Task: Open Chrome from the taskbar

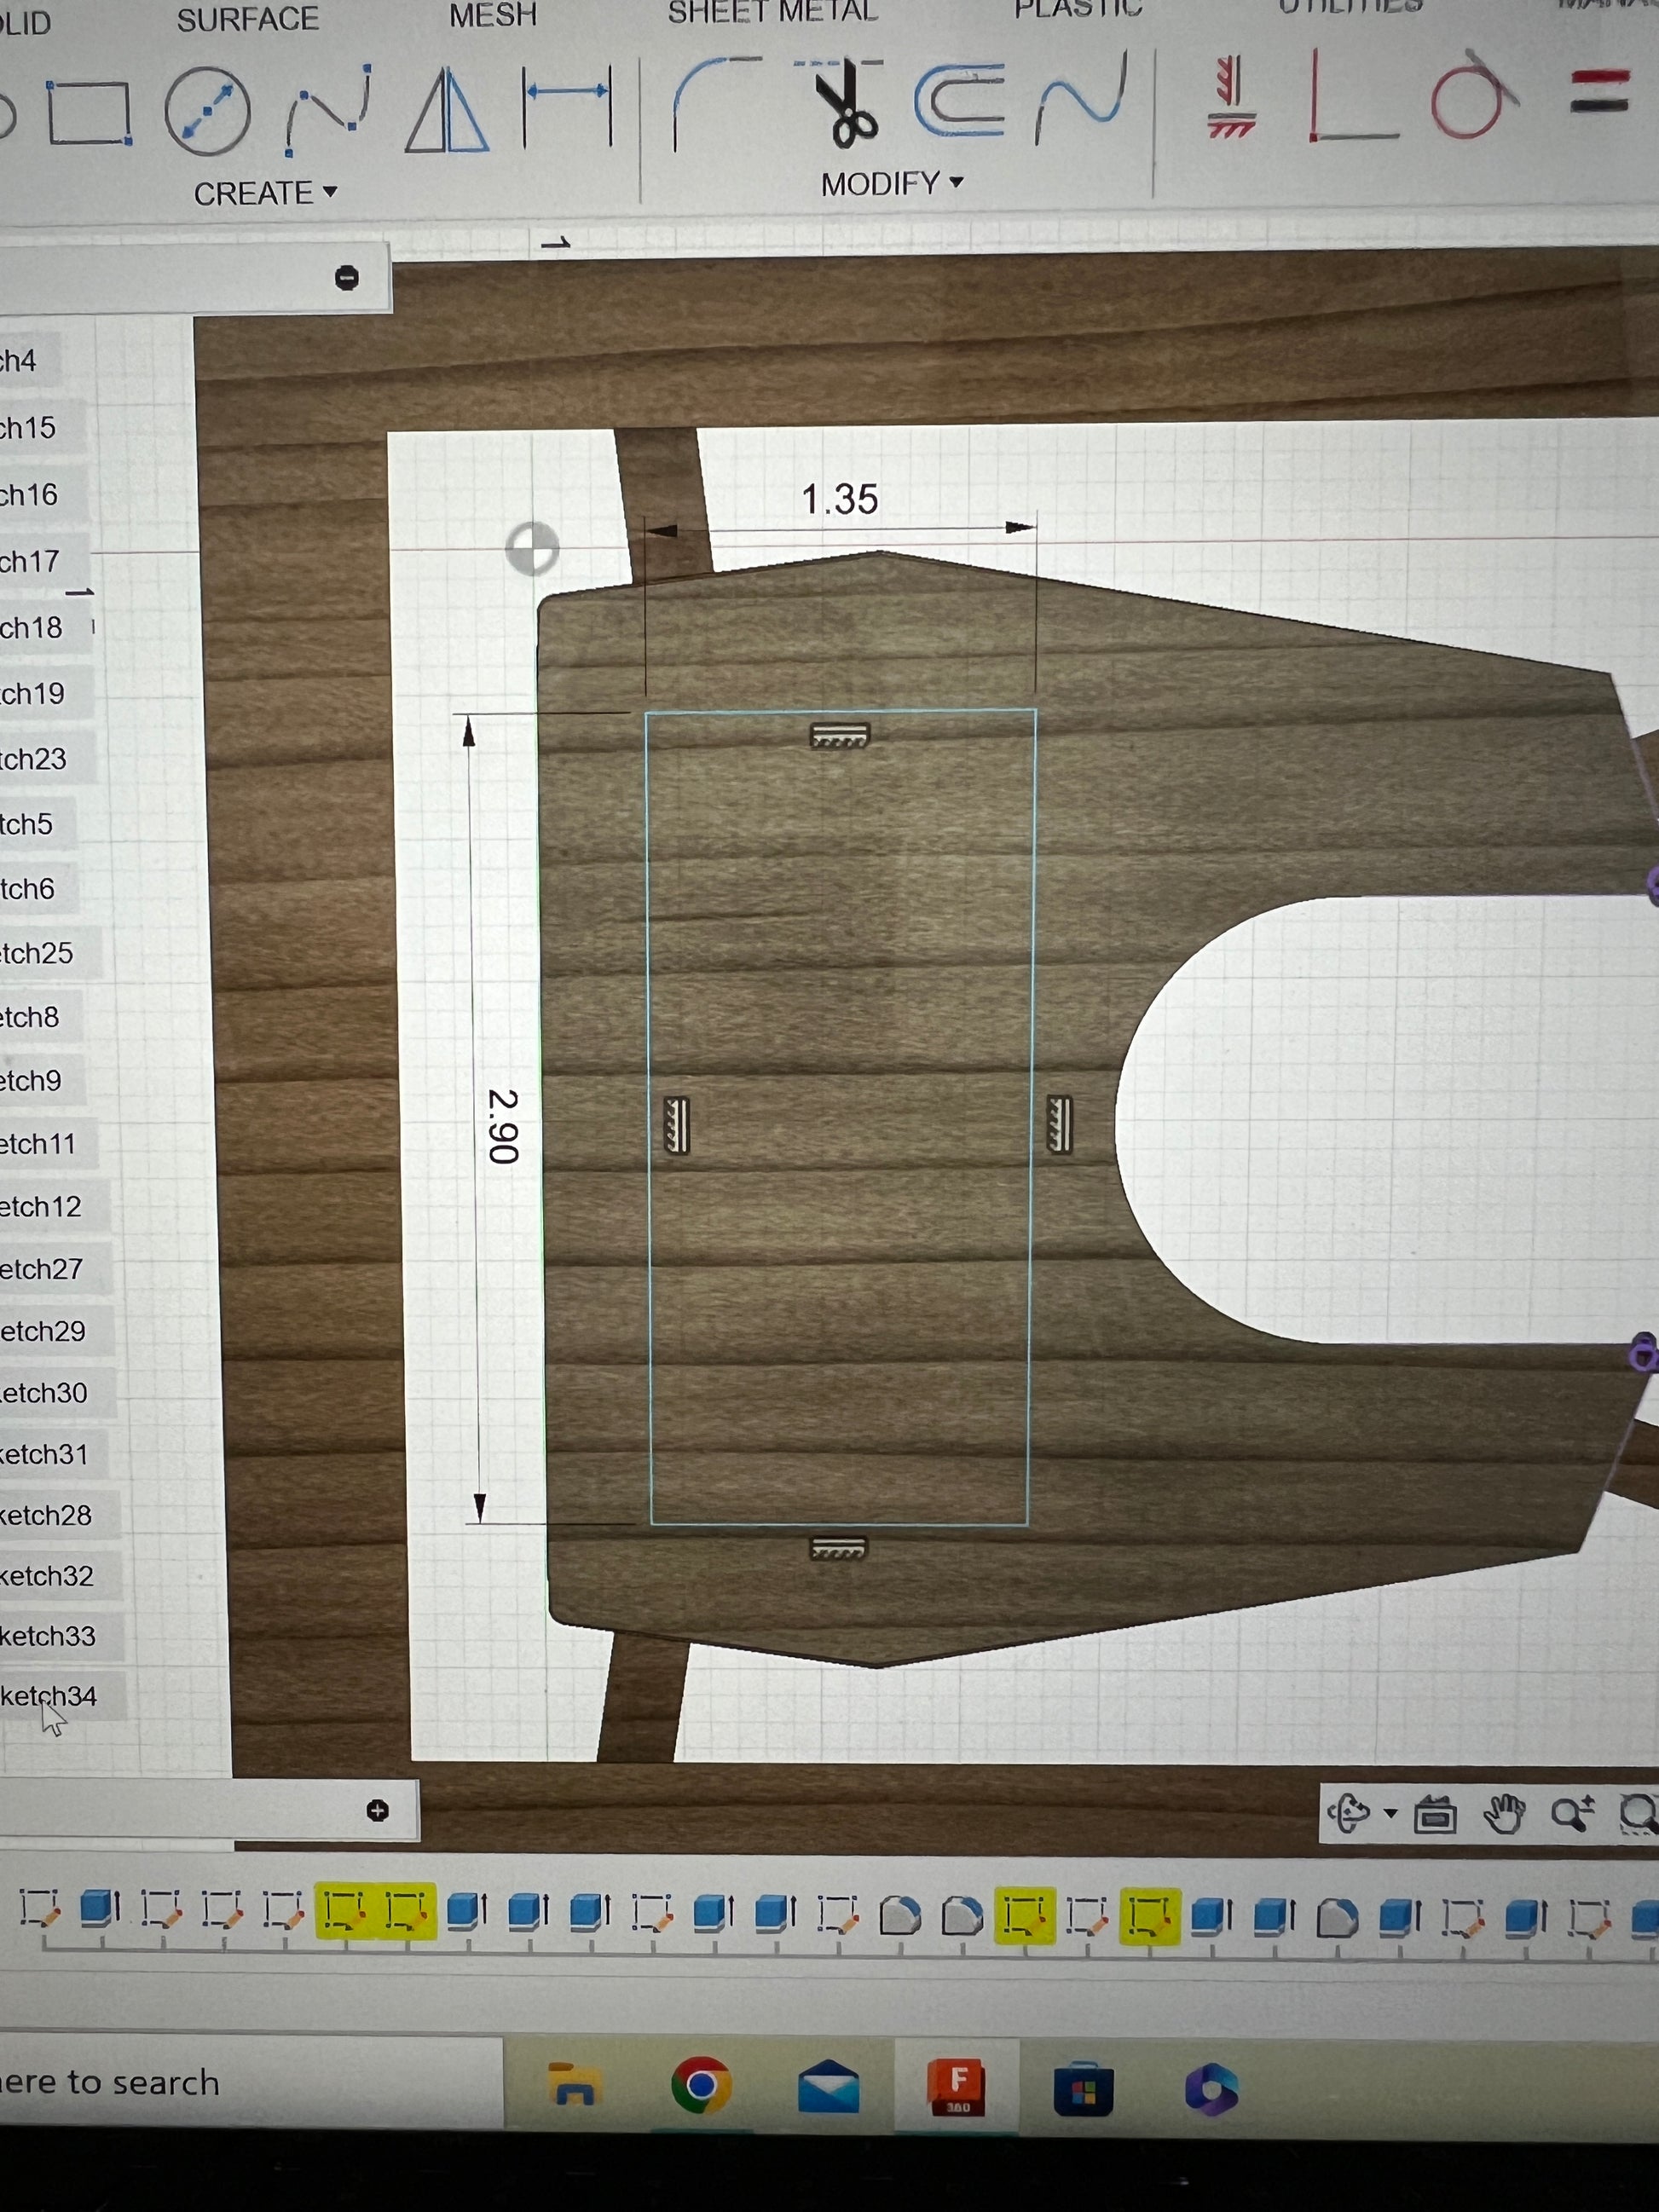Action: click(x=701, y=2086)
